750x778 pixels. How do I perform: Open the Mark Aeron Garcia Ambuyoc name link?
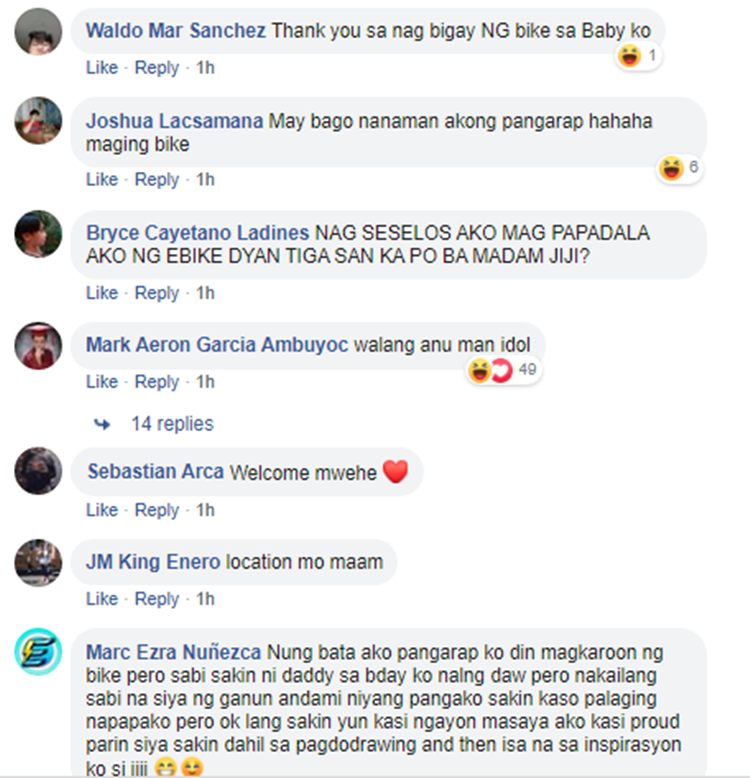(x=217, y=344)
